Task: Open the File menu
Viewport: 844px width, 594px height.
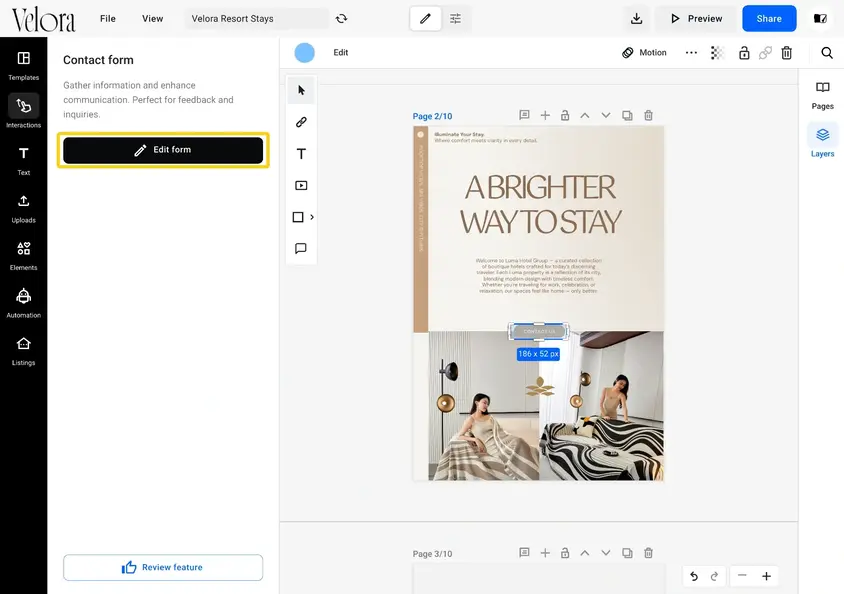Action: 108,19
